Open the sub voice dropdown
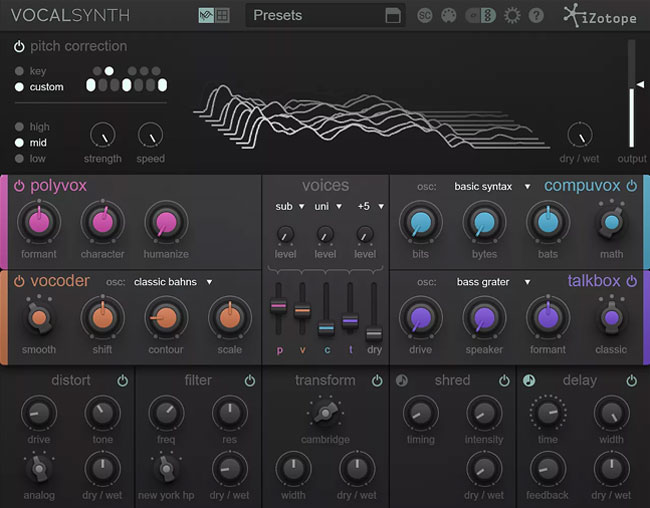This screenshot has height=508, width=650. pos(289,206)
